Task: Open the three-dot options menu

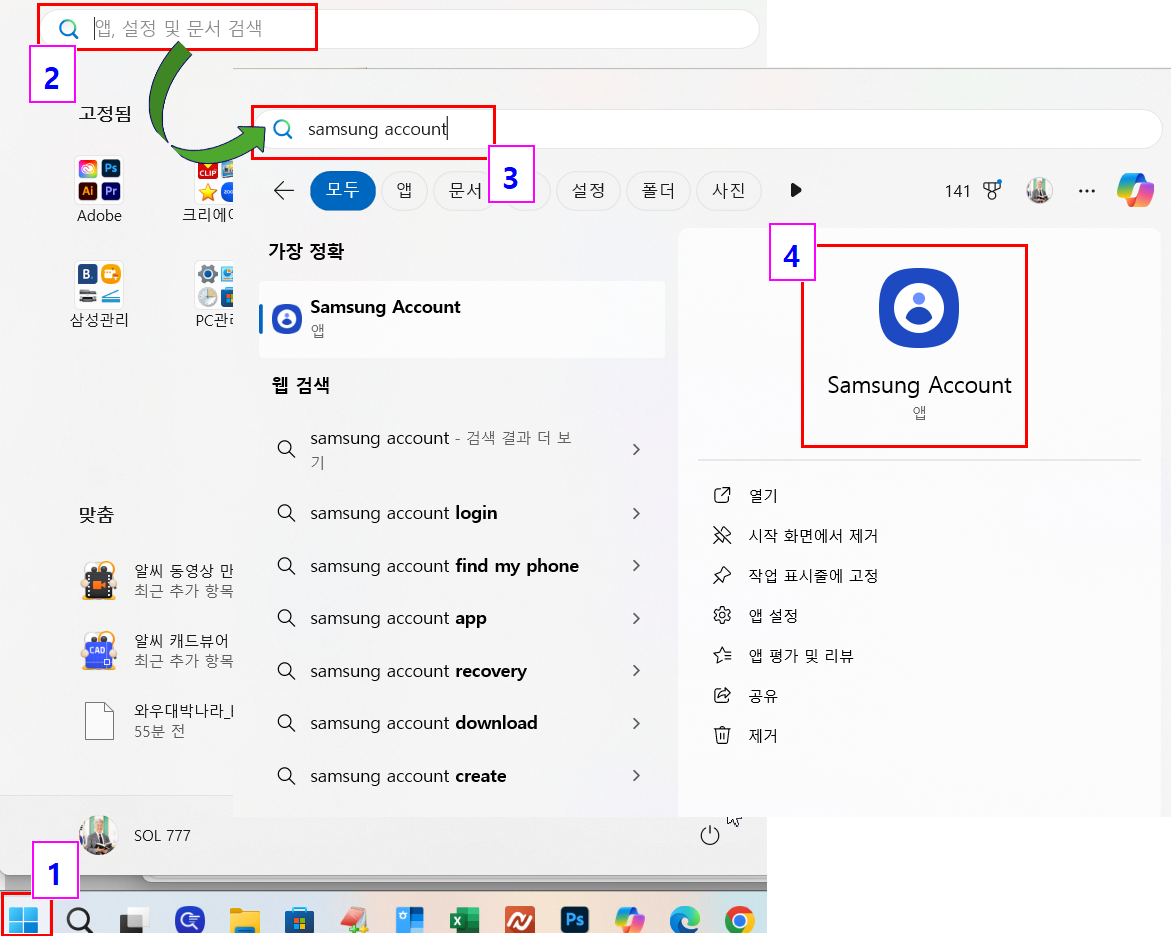Action: [x=1087, y=191]
